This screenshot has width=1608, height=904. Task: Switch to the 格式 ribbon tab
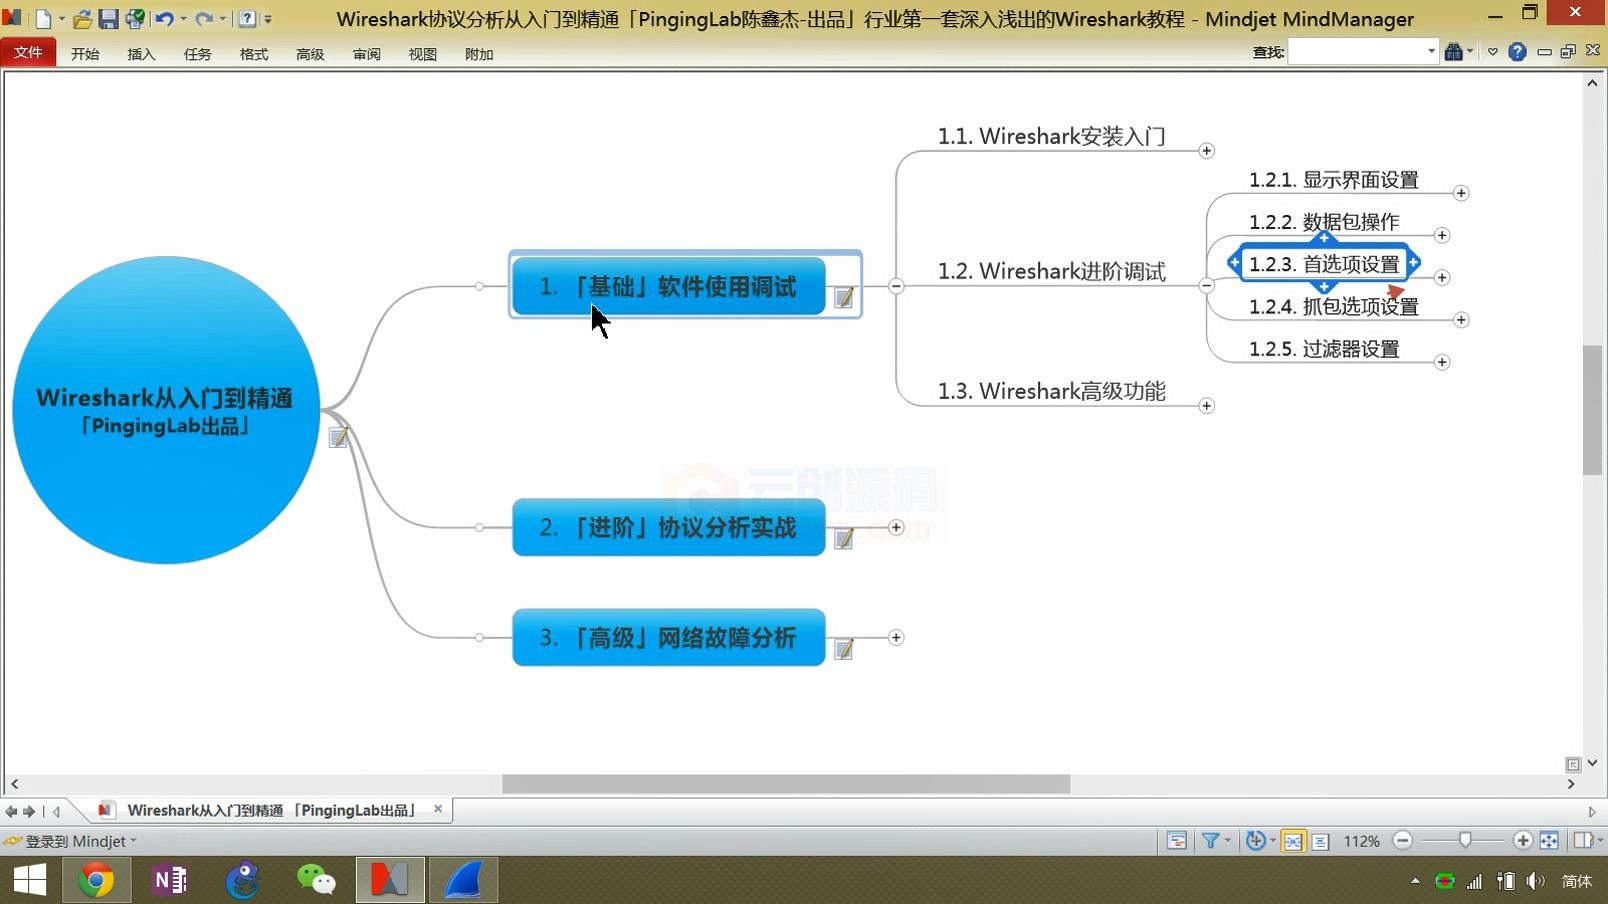point(254,54)
